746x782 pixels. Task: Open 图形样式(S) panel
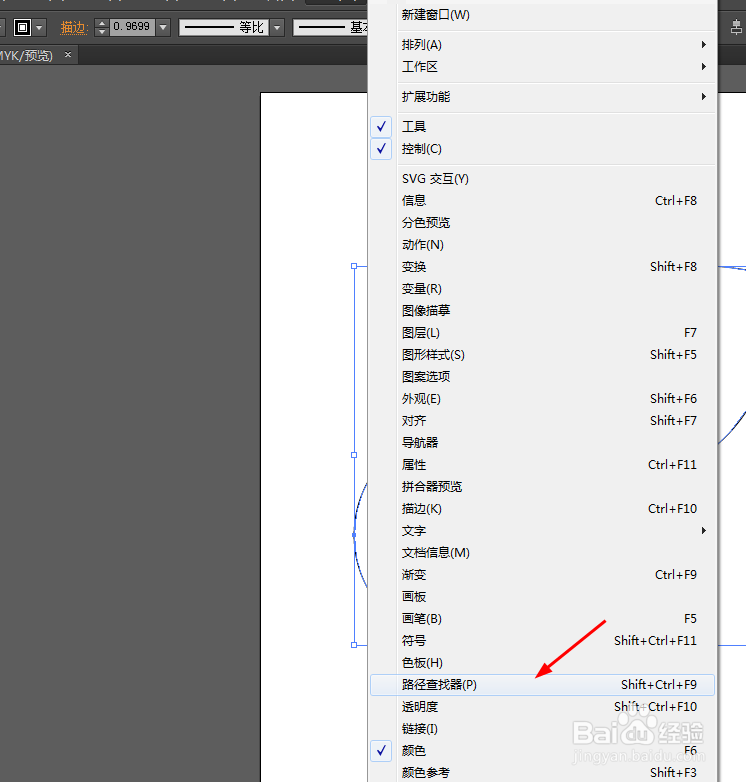click(x=543, y=355)
